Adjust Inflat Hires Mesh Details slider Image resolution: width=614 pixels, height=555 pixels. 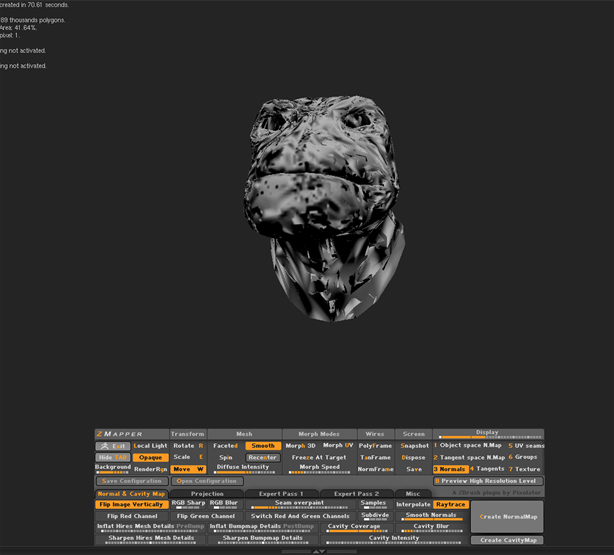pyautogui.click(x=150, y=528)
